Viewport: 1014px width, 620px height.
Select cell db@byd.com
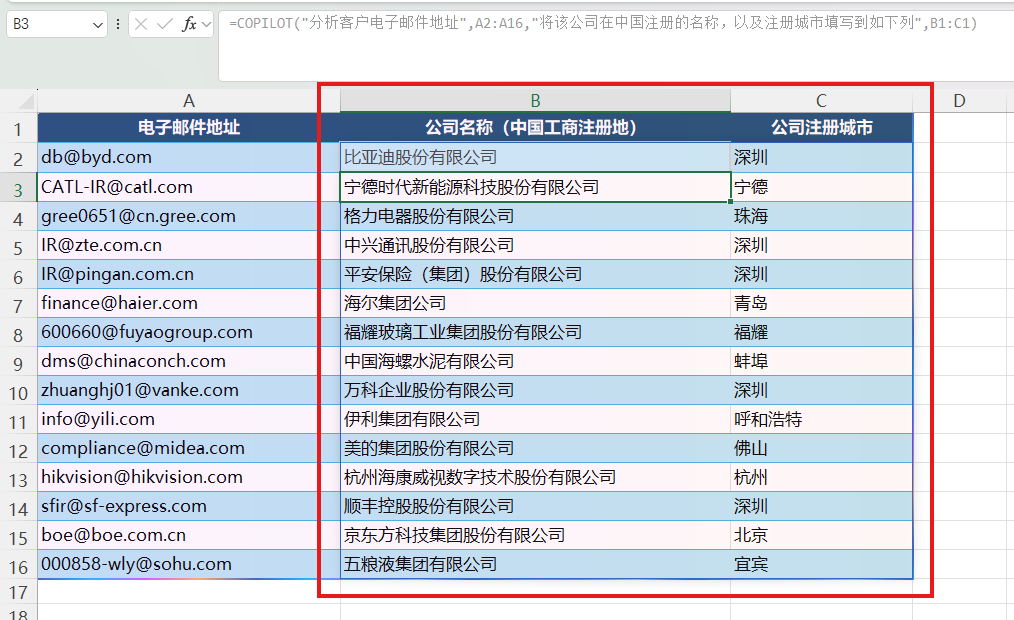(x=189, y=157)
